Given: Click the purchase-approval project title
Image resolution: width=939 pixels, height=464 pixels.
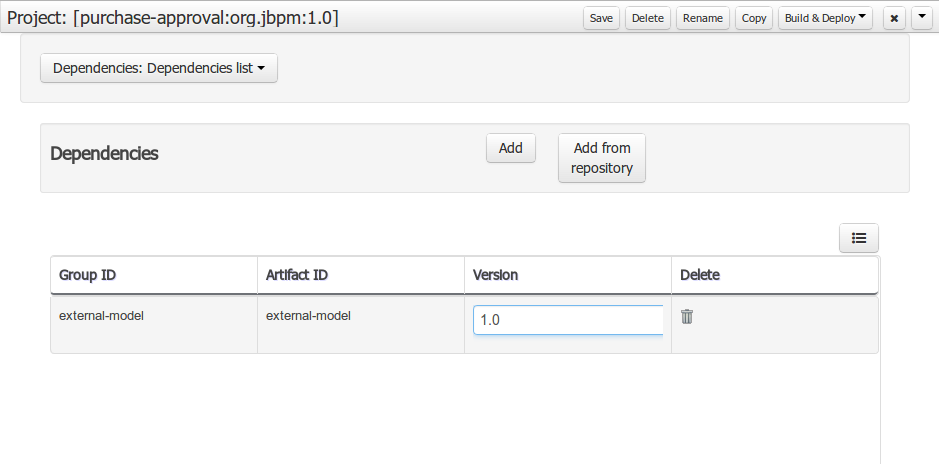Looking at the screenshot, I should [173, 18].
